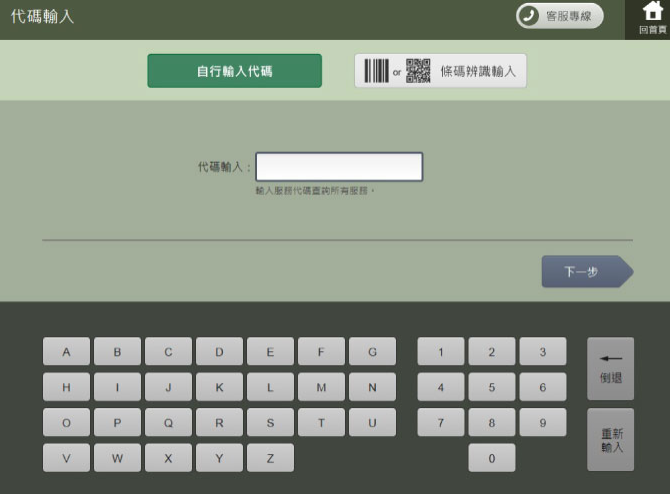Tap the 客服專線 phone button
The width and height of the screenshot is (670, 494).
click(x=559, y=16)
